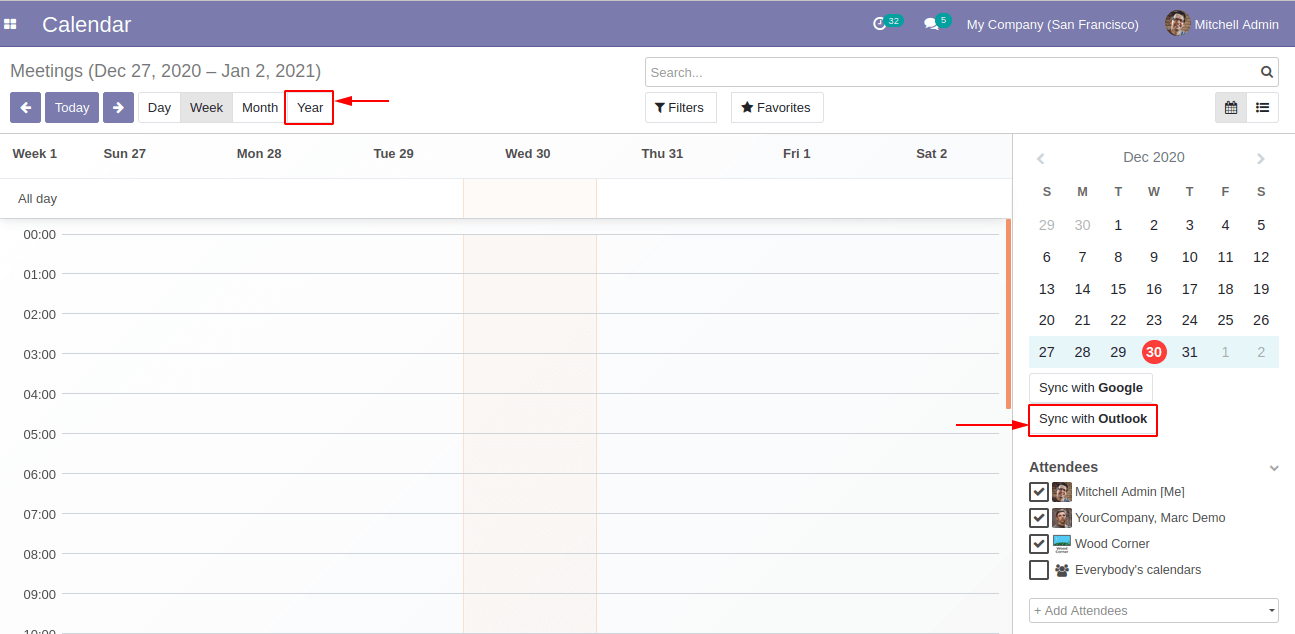This screenshot has height=634, width=1295.
Task: Click Sync with Outlook button
Action: pos(1093,420)
